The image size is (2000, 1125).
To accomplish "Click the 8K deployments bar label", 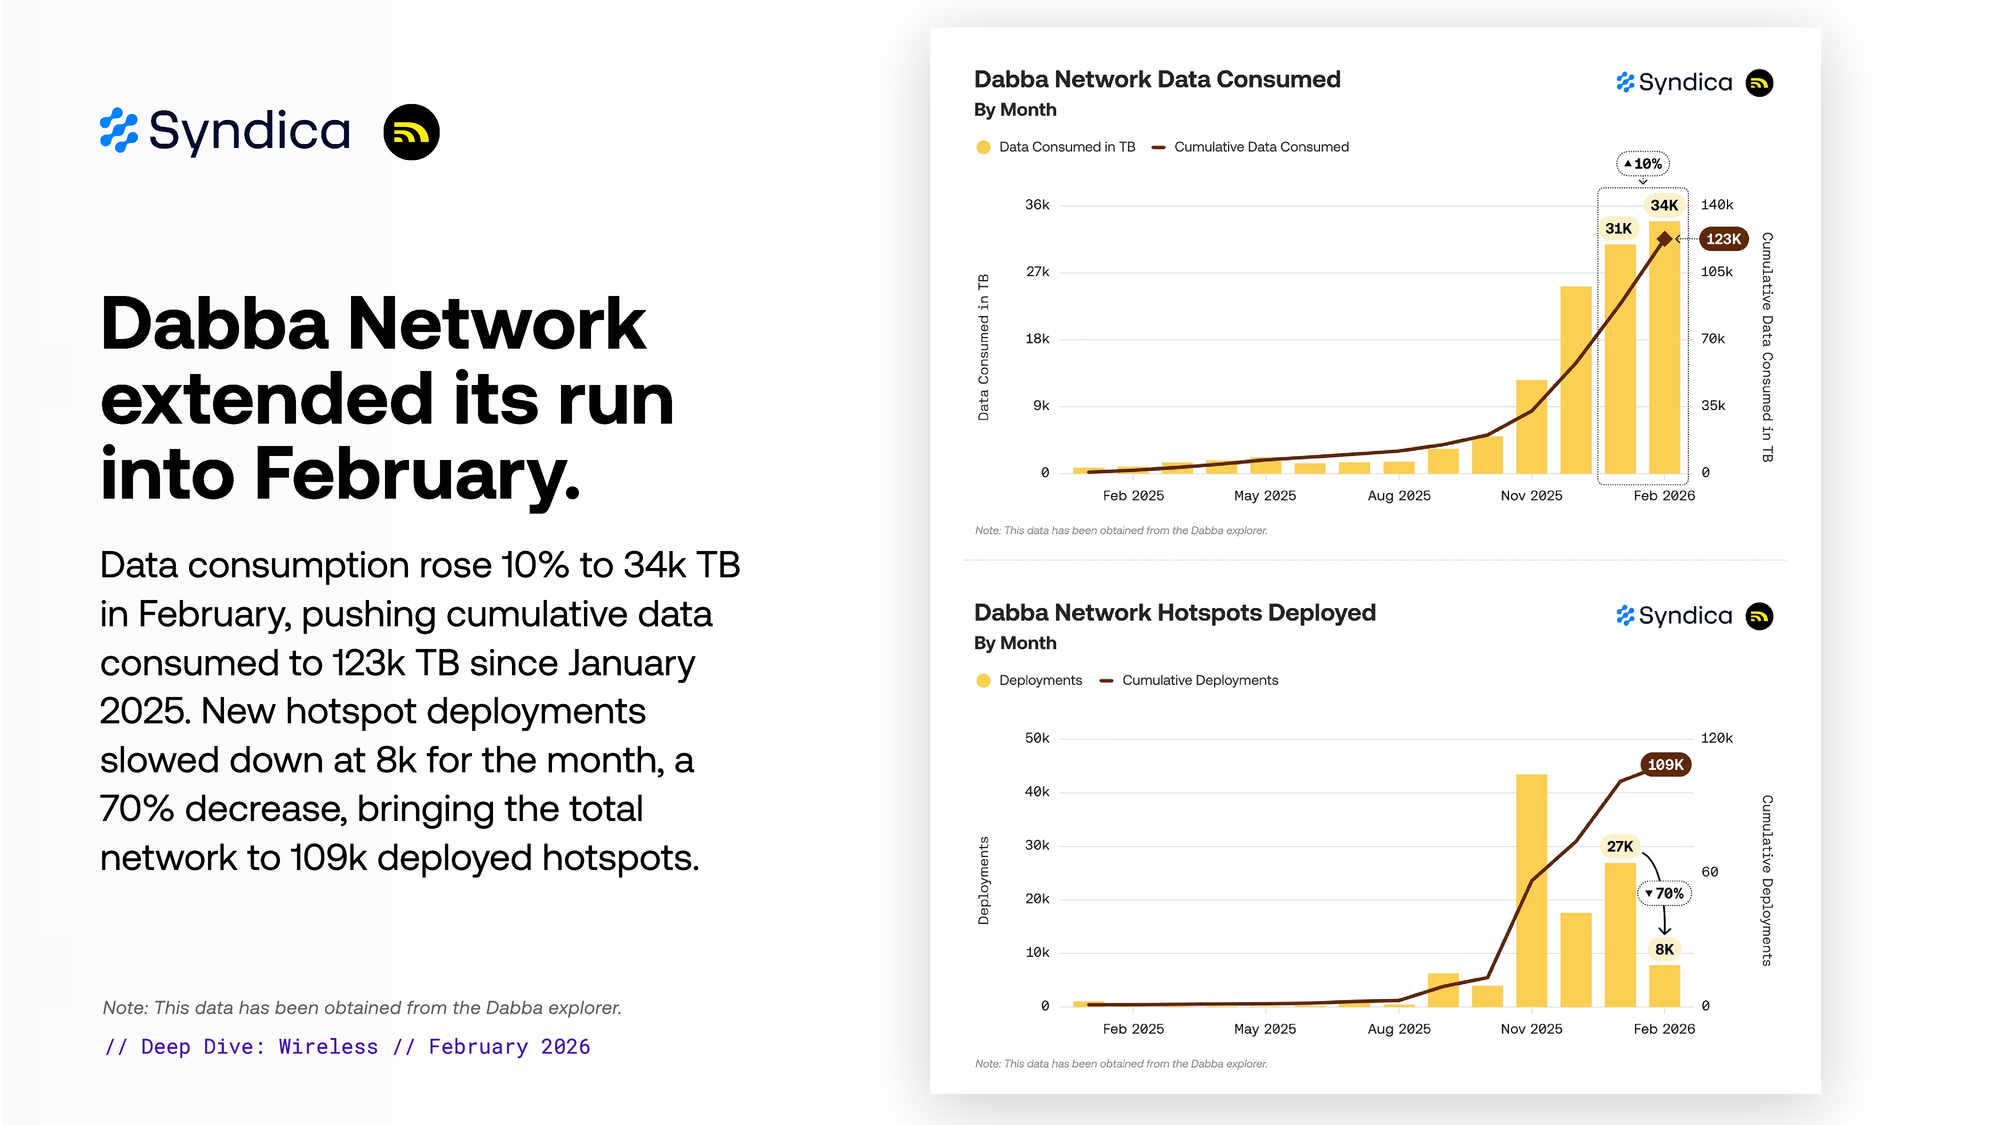I will click(x=1664, y=949).
